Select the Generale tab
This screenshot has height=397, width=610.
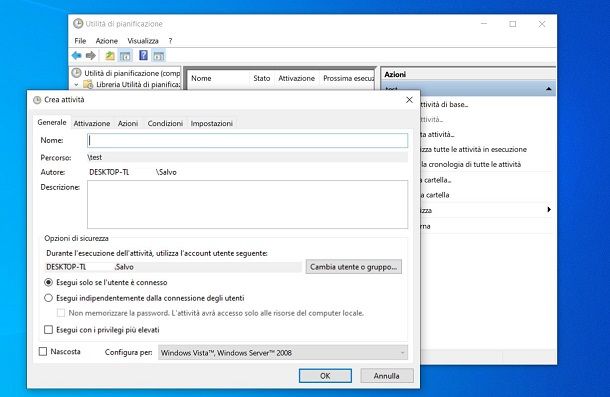(52, 122)
